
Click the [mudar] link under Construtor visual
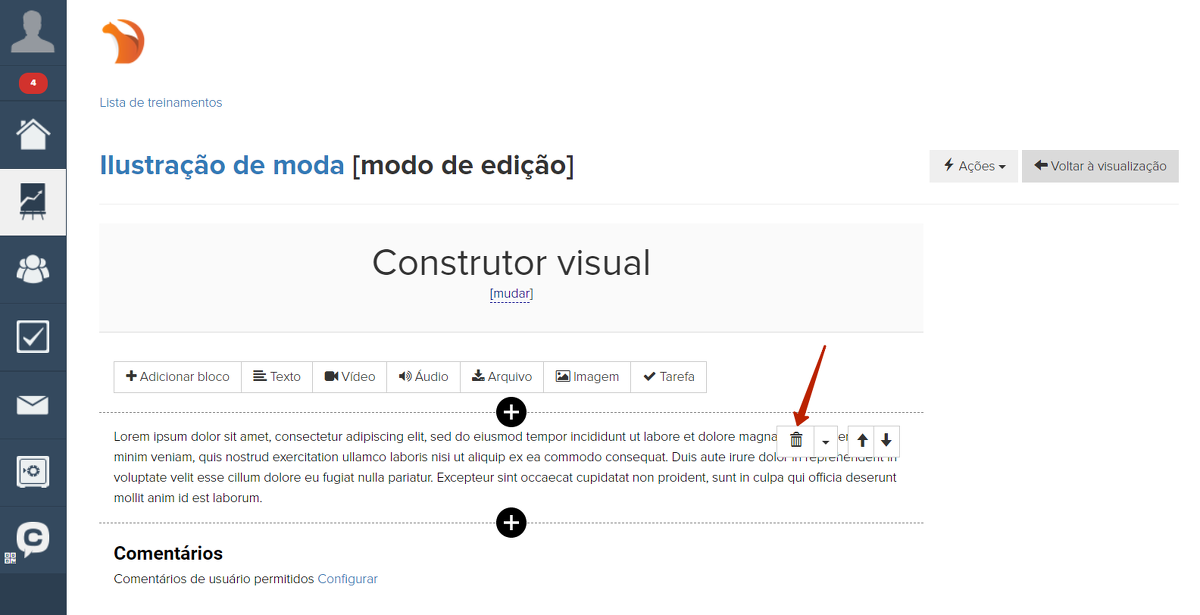511,294
